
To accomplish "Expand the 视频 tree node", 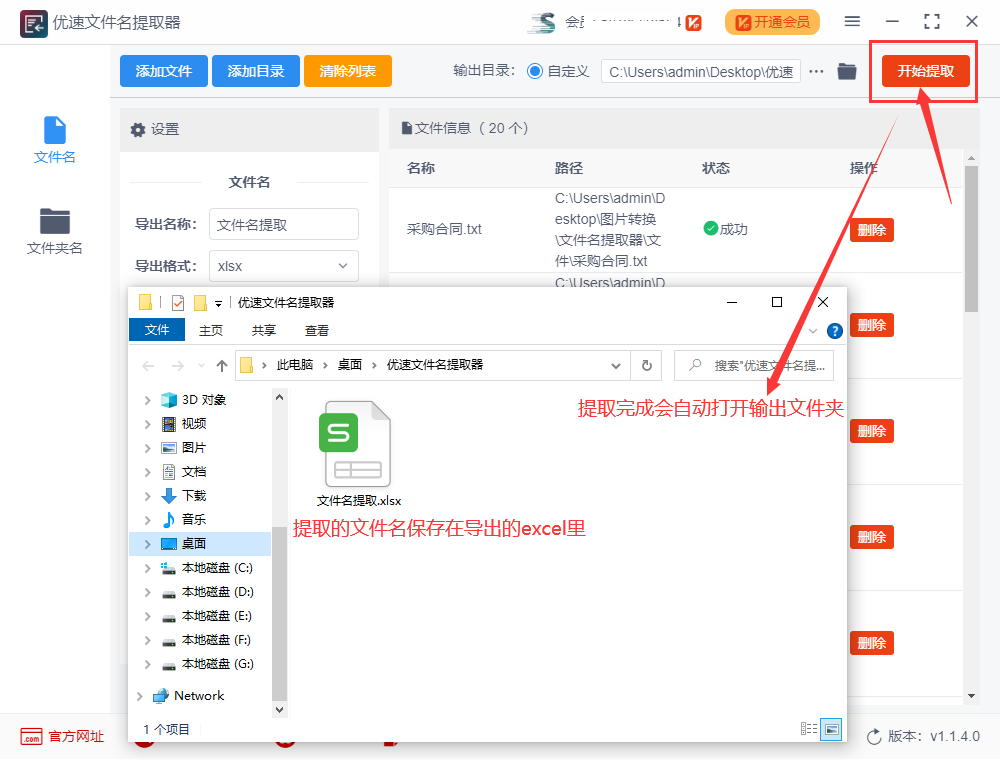I will (x=147, y=424).
